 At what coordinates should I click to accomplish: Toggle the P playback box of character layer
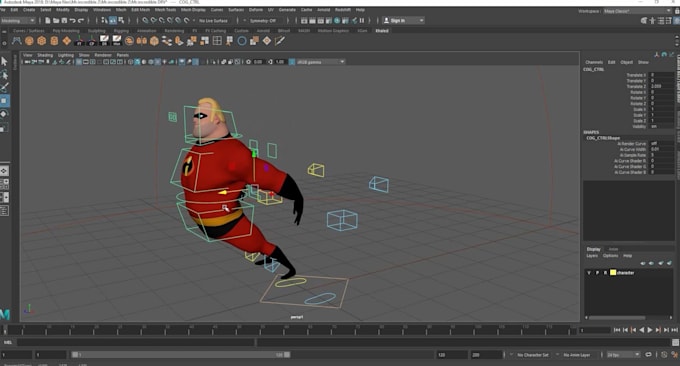tap(597, 272)
